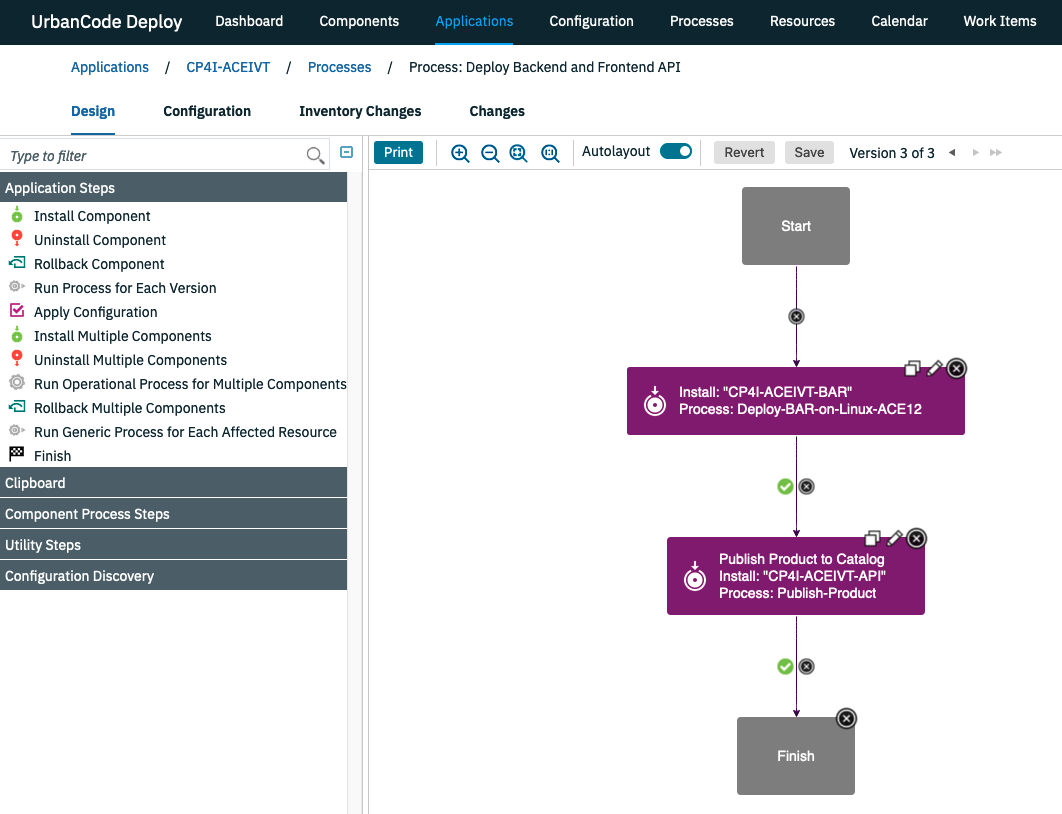Copy the Deploy-BAR-on-Linux-ACE12 step

[x=912, y=368]
